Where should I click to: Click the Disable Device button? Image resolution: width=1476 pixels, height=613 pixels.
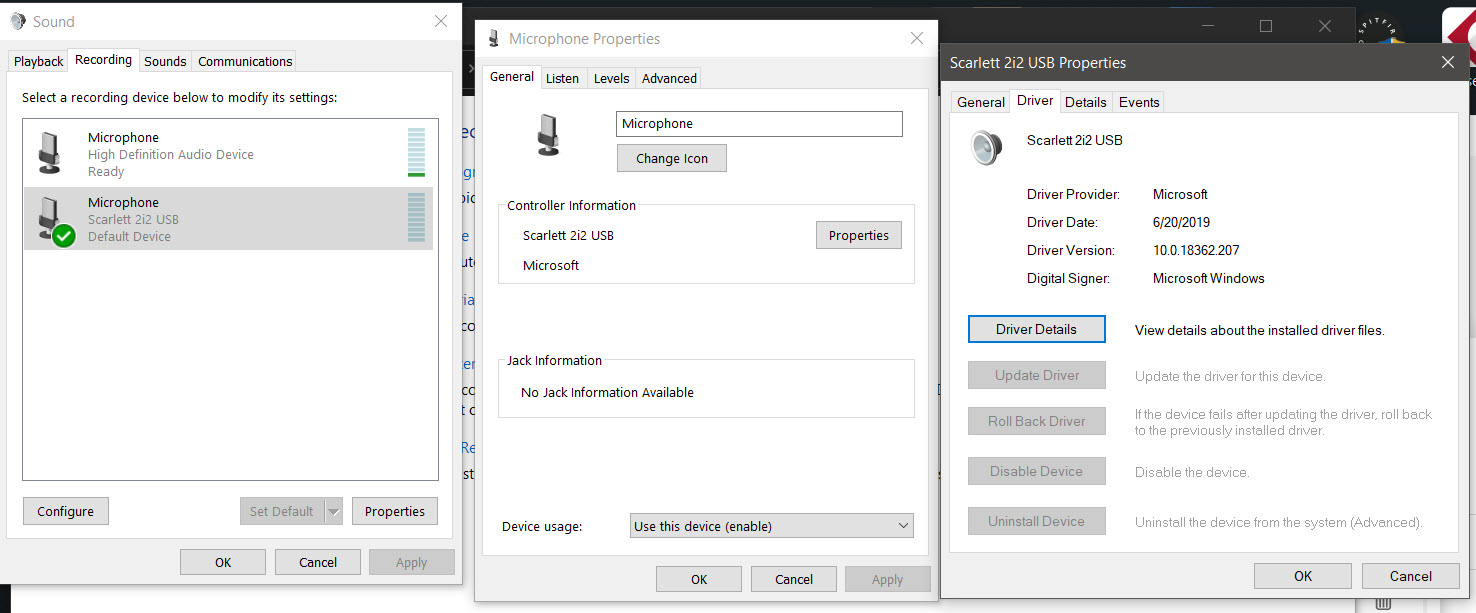(1037, 471)
